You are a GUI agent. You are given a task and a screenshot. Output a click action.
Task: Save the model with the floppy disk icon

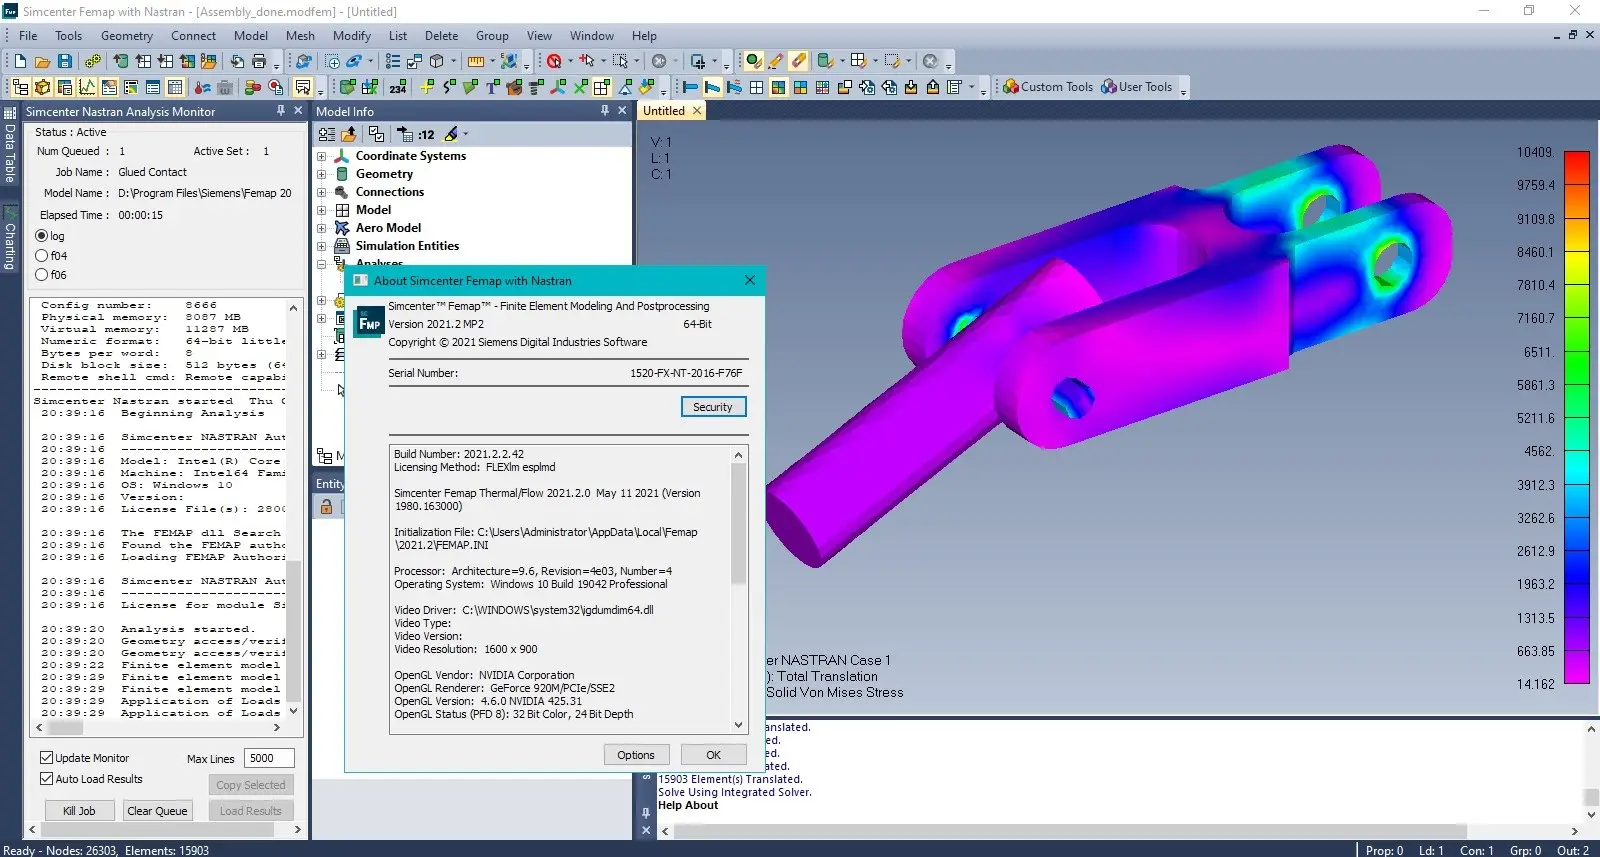pos(65,61)
